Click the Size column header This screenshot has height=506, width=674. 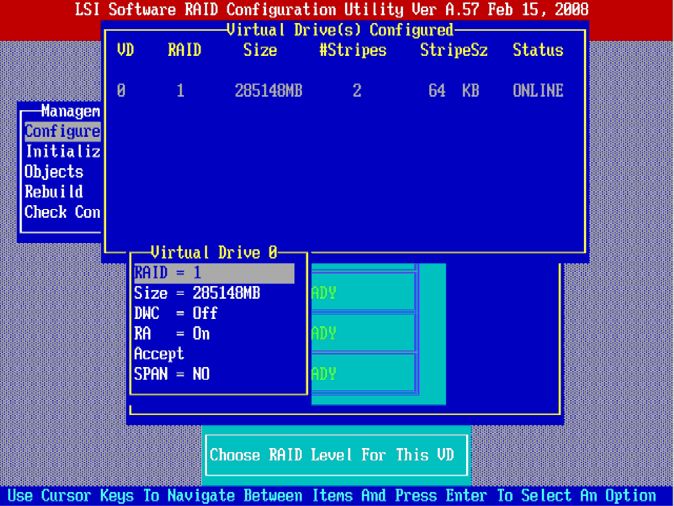coord(260,50)
